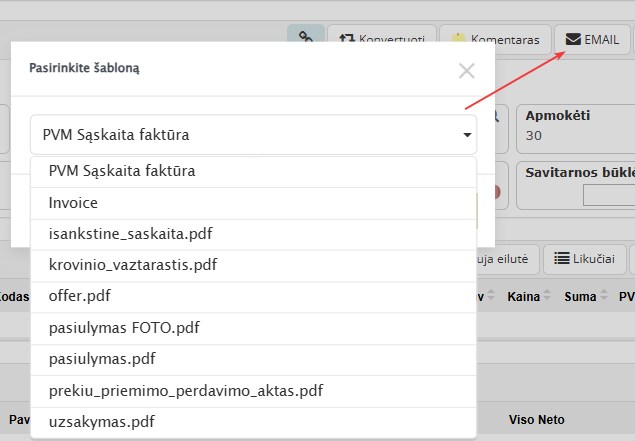Pick isankstine_saskaita.pdf from the list
The width and height of the screenshot is (635, 441).
pyautogui.click(x=130, y=234)
